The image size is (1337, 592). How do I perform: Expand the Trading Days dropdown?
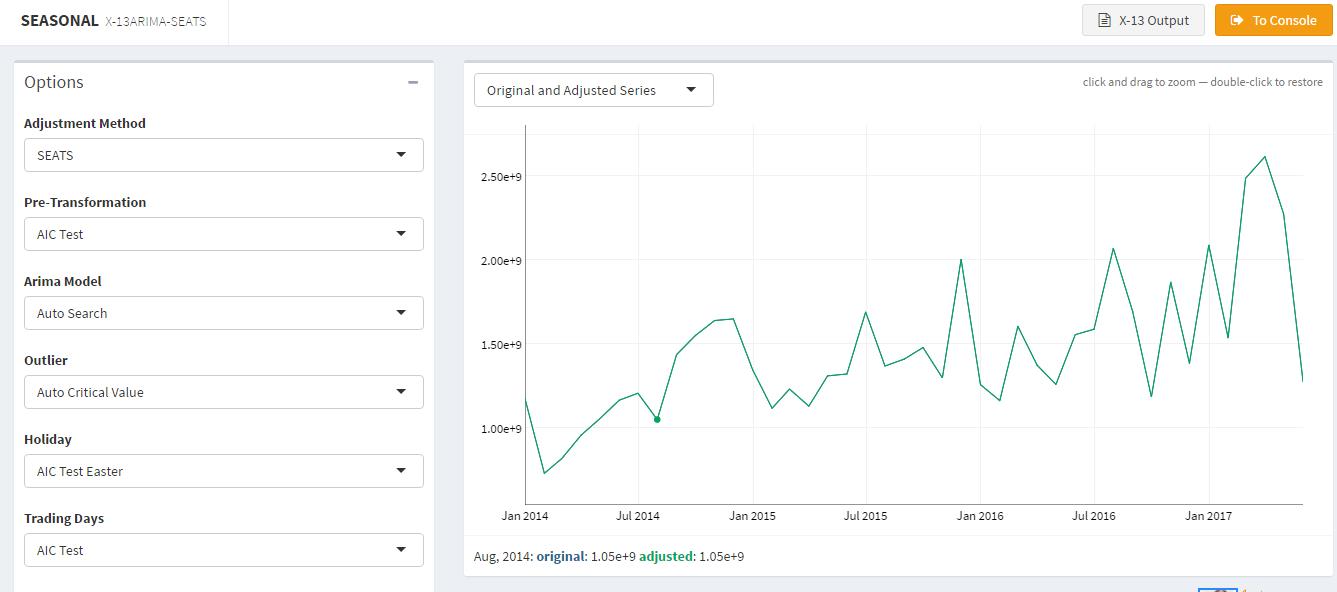[223, 550]
